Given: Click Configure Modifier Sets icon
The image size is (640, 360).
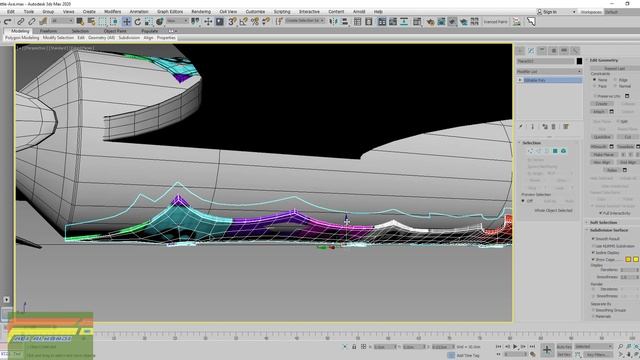Looking at the screenshot, I should click(566, 127).
